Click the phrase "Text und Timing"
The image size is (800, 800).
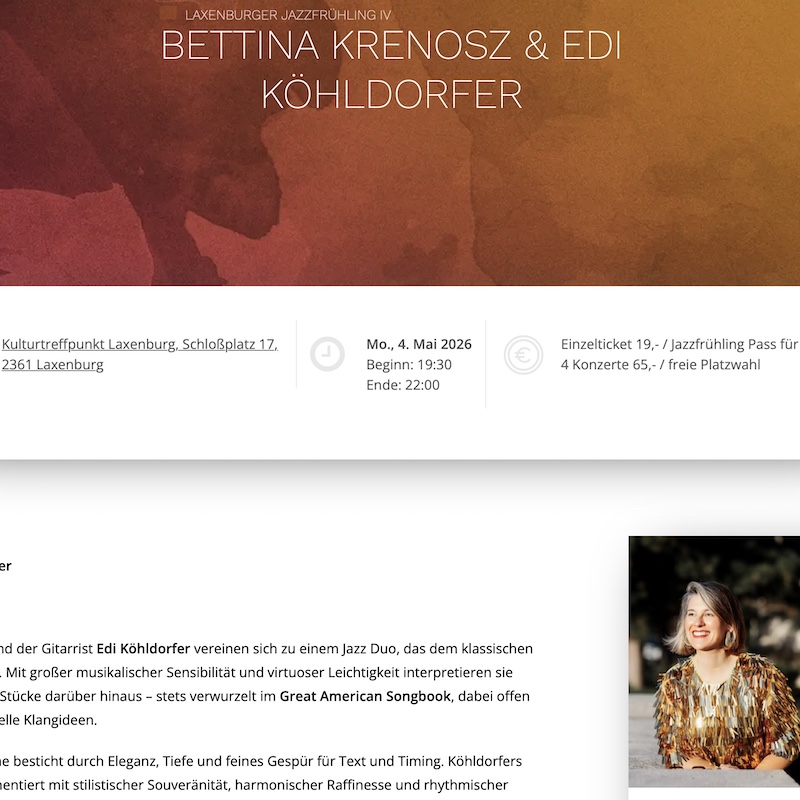coord(389,761)
